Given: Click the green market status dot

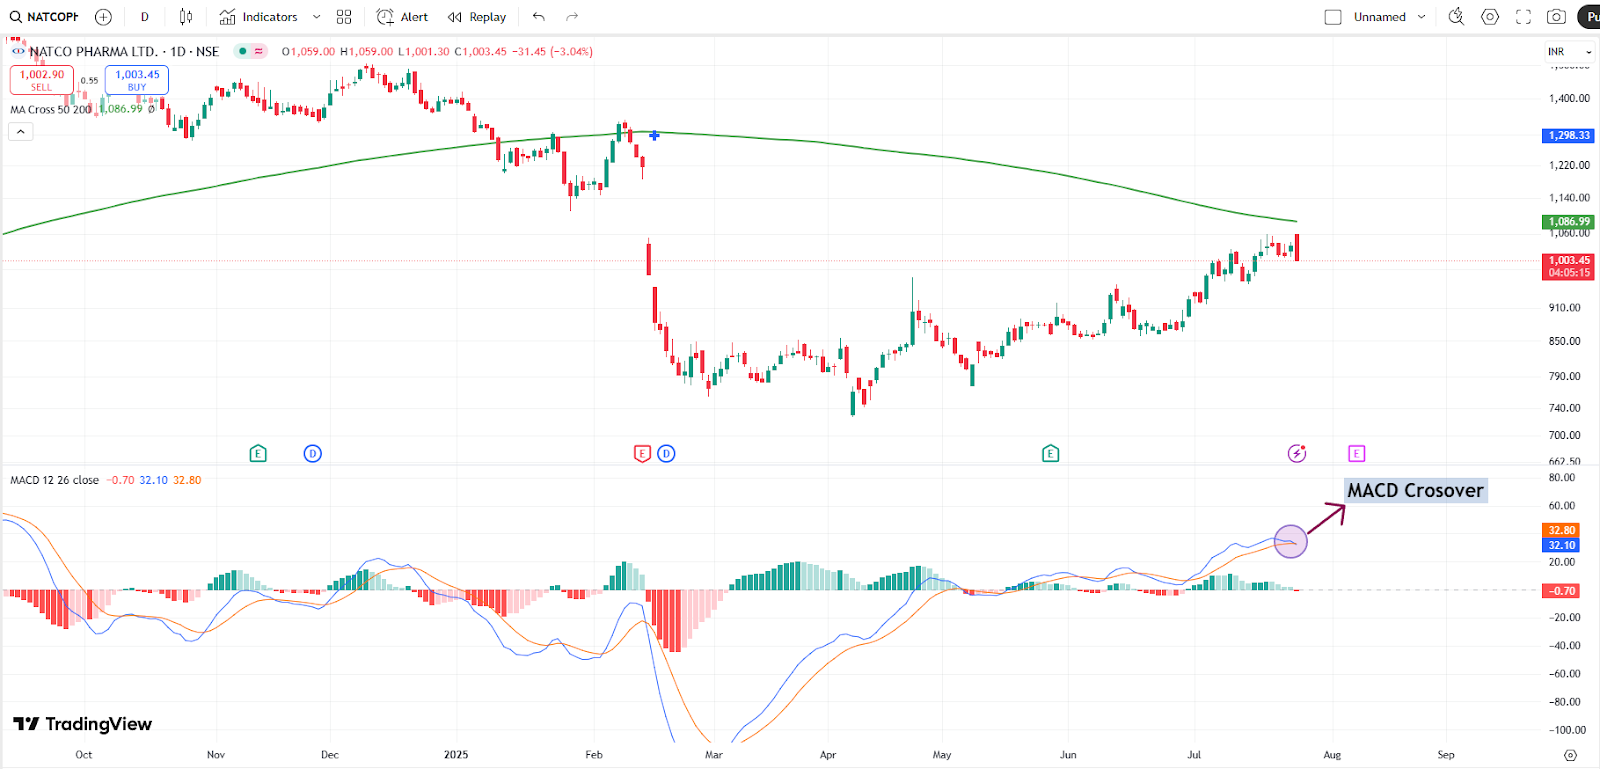Looking at the screenshot, I should (243, 51).
